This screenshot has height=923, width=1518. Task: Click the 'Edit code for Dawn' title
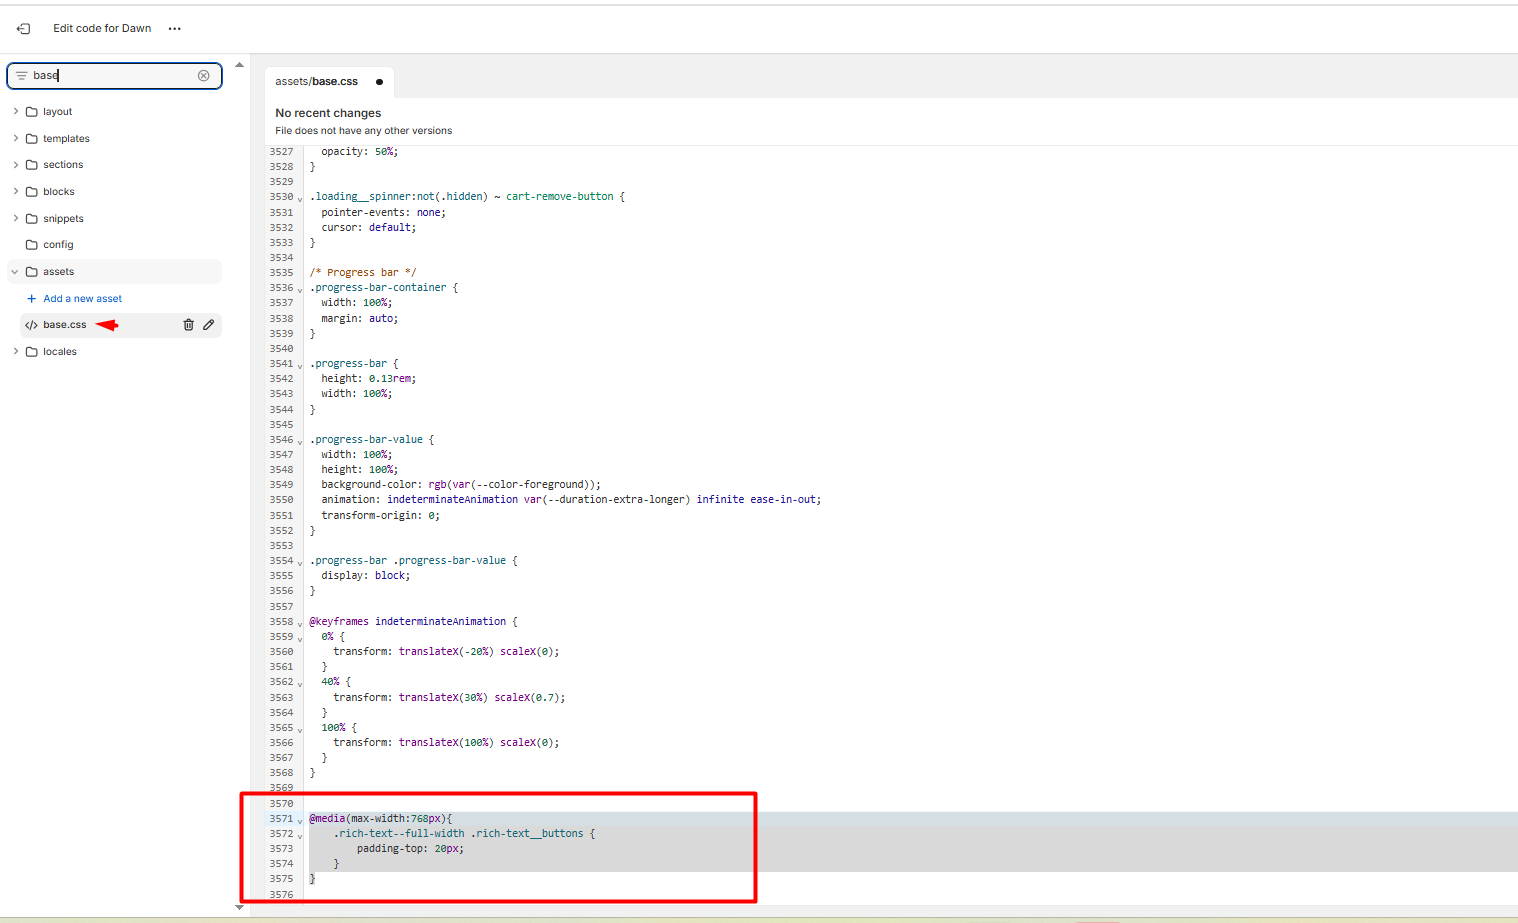[102, 29]
